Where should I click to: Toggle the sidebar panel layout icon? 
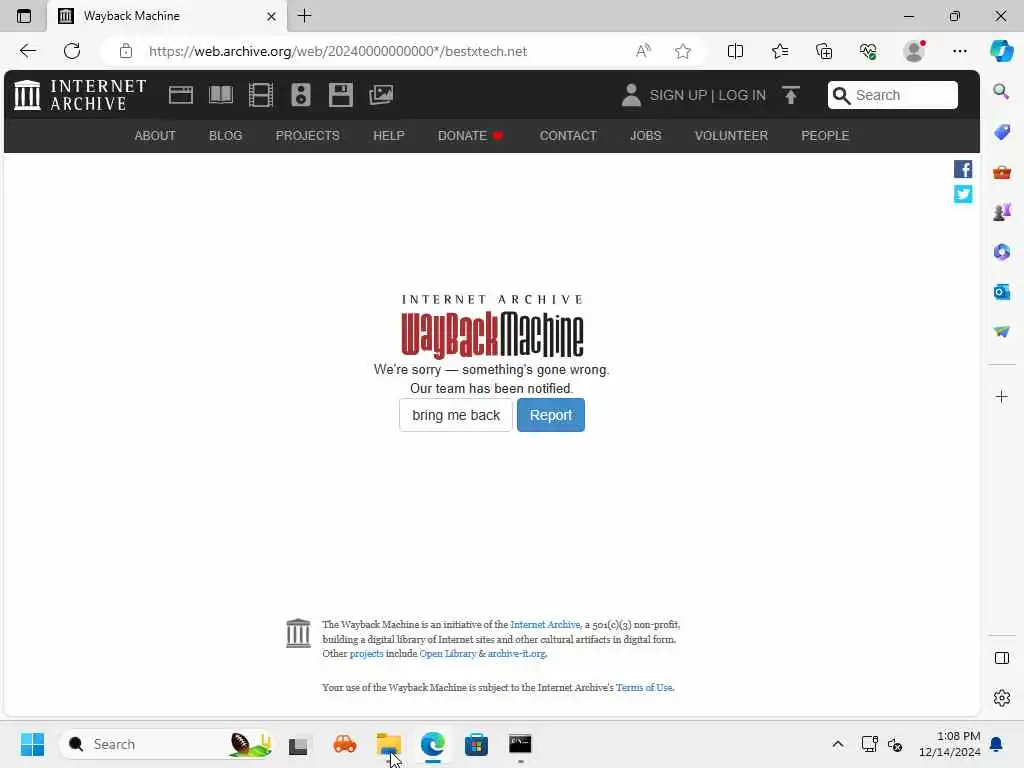1001,658
